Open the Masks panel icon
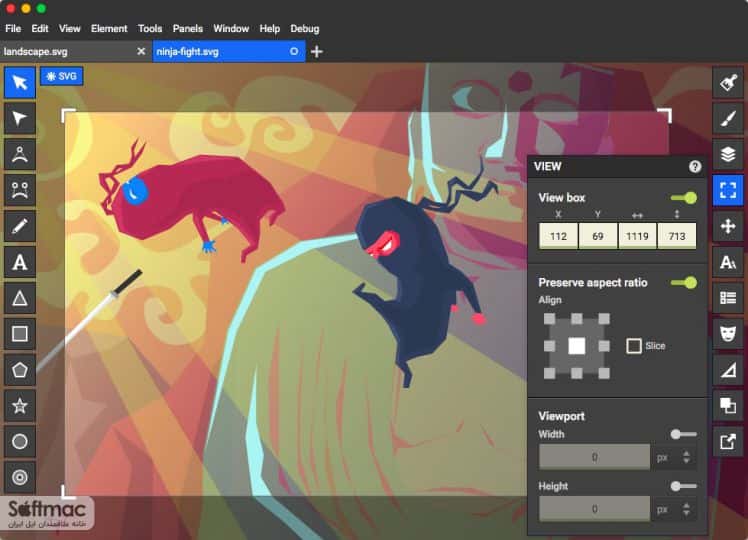The height and width of the screenshot is (540, 748). click(x=727, y=334)
